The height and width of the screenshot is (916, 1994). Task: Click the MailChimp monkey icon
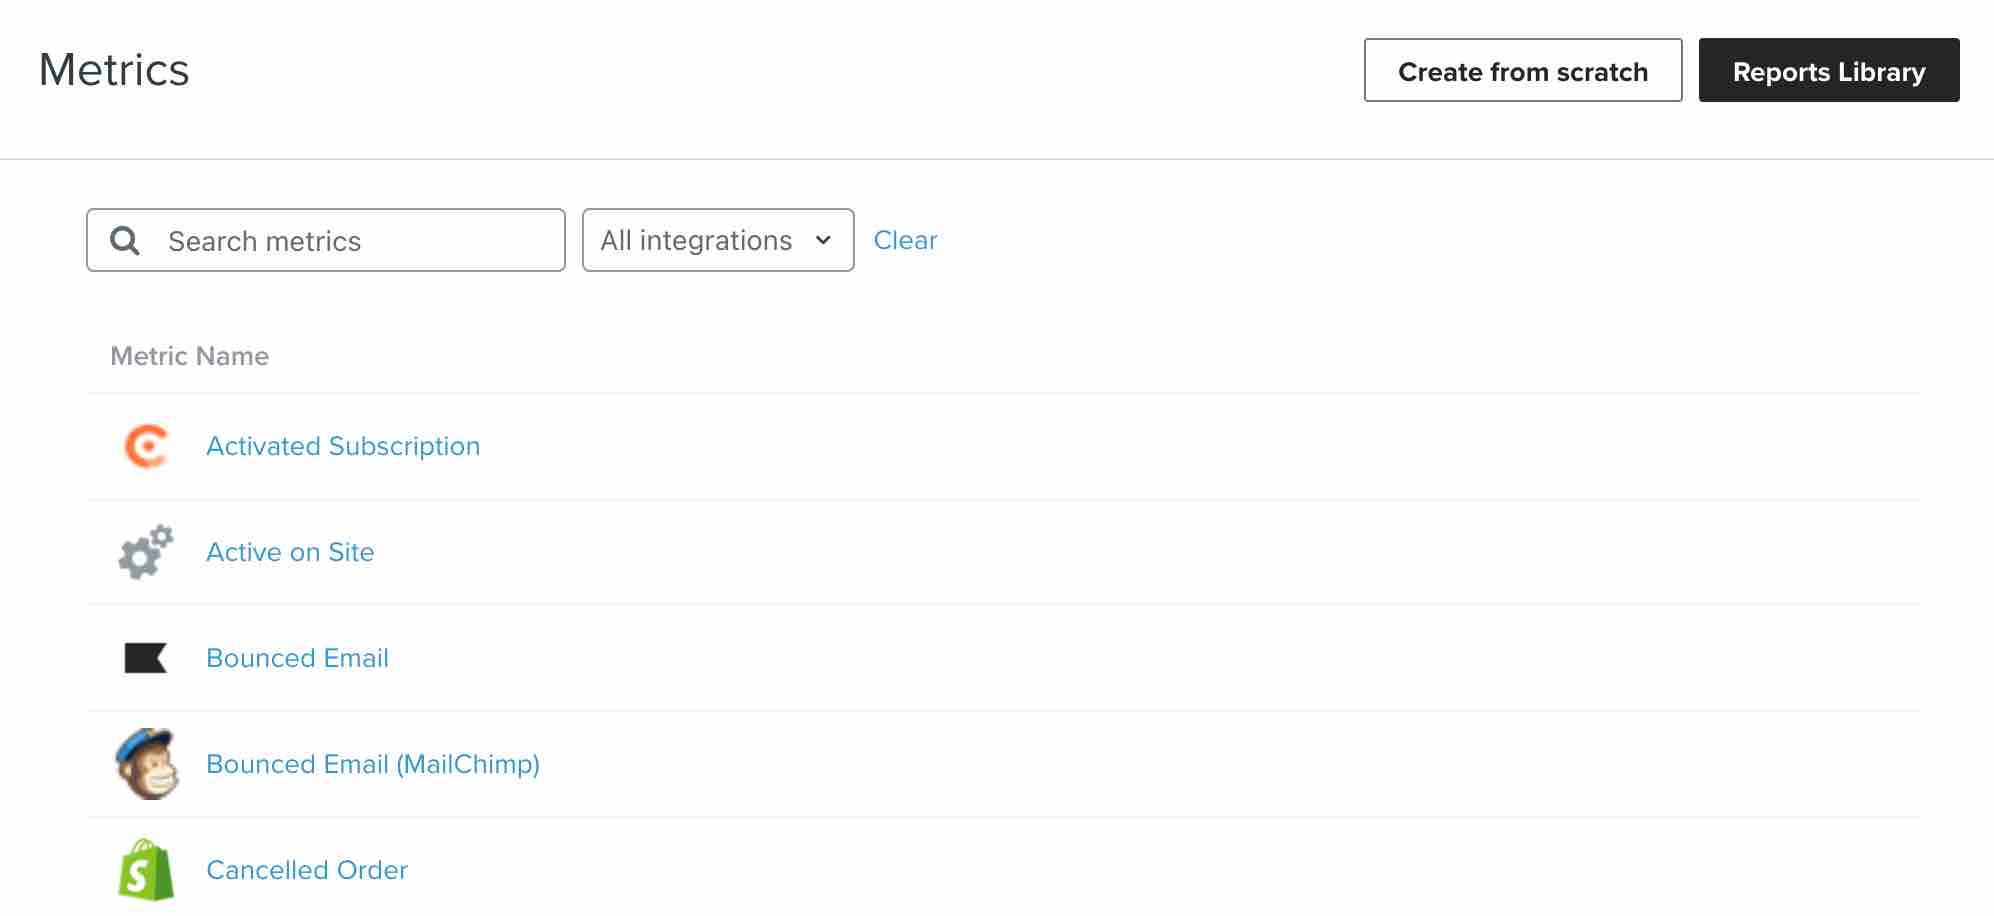click(x=149, y=763)
